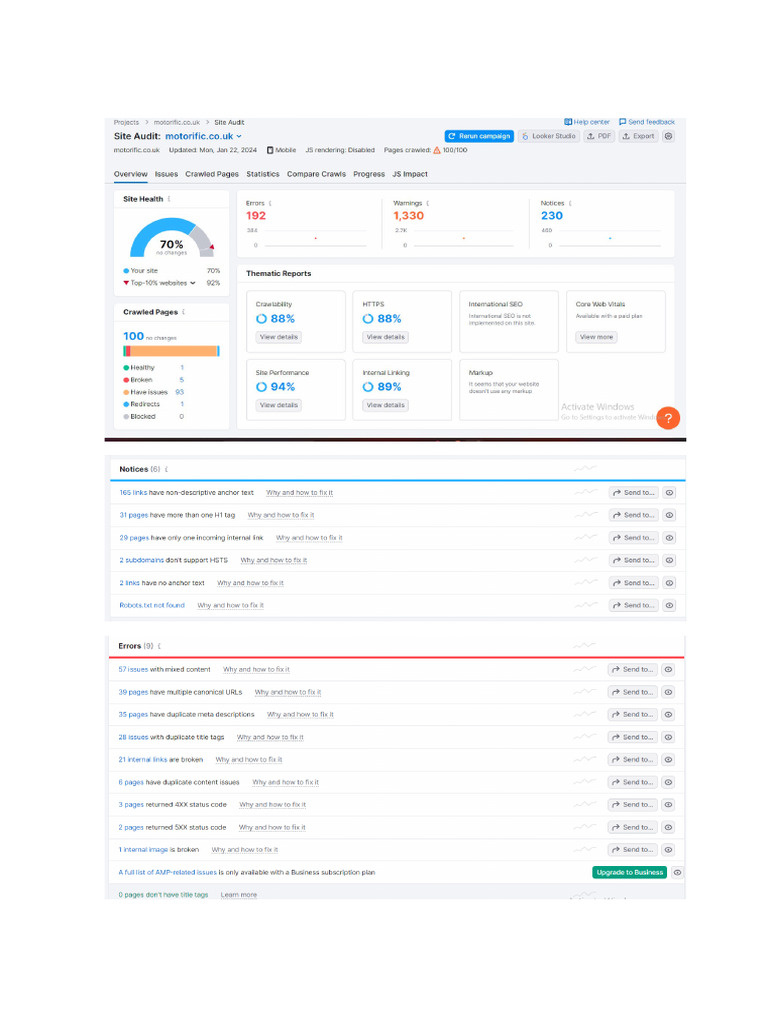The image size is (768, 1024).
Task: Send 4XX status code error to...
Action: [x=632, y=805]
